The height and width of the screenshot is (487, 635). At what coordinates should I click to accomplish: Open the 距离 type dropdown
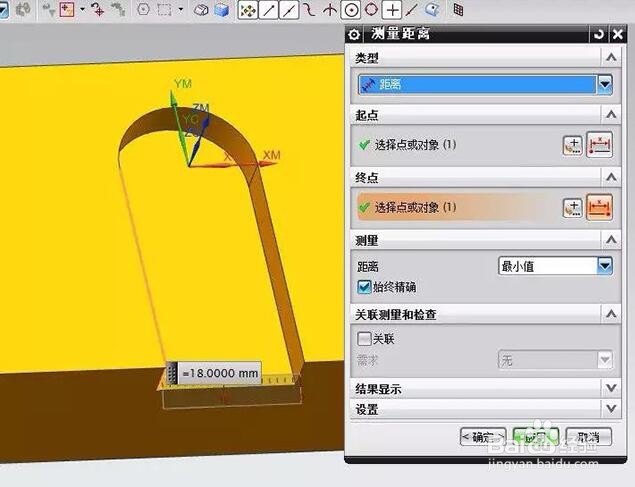coord(605,85)
